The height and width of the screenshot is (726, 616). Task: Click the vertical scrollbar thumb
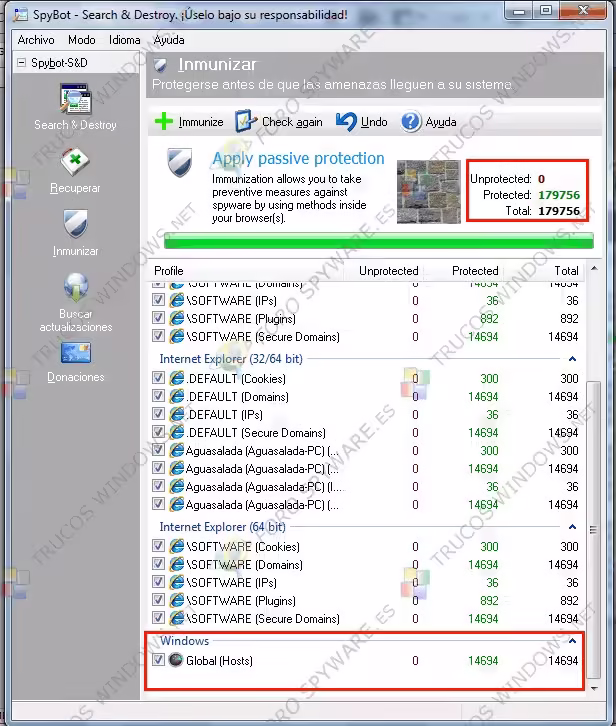pyautogui.click(x=594, y=530)
